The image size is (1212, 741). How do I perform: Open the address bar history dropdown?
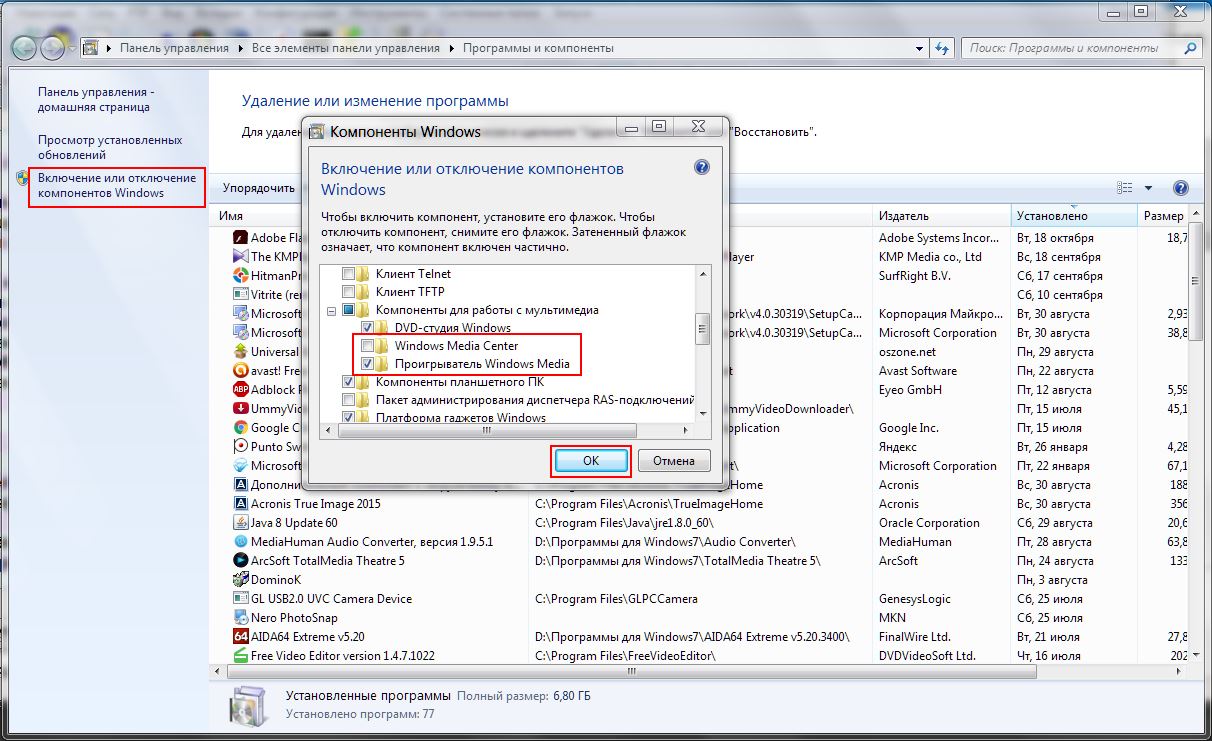click(x=919, y=48)
